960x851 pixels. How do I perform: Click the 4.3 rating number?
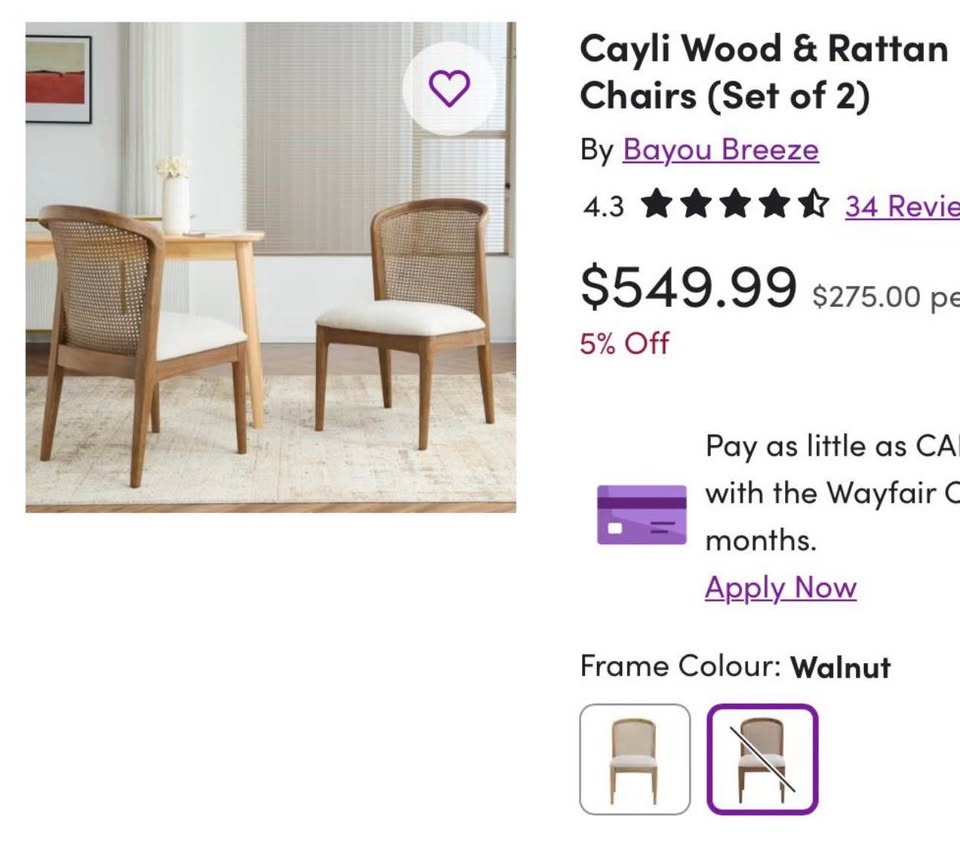click(603, 206)
